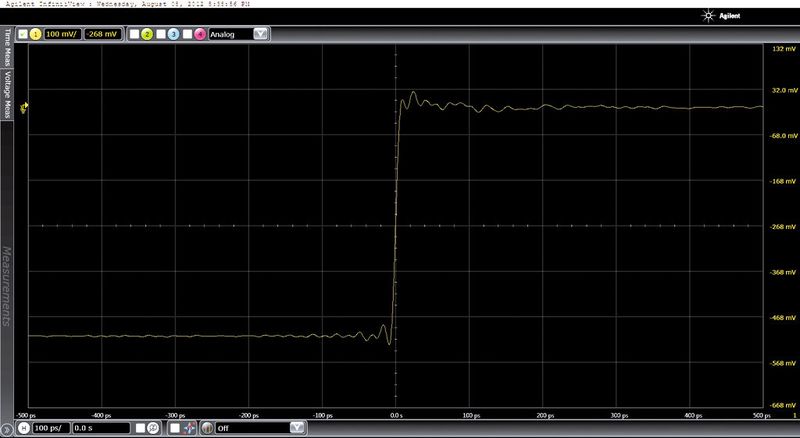Click the -68.0 mV axis label

point(784,136)
